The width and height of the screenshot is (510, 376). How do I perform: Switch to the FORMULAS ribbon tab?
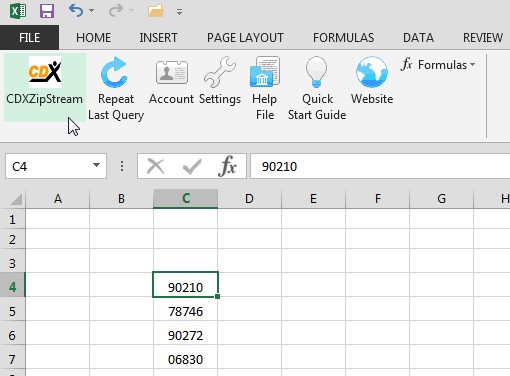(343, 38)
